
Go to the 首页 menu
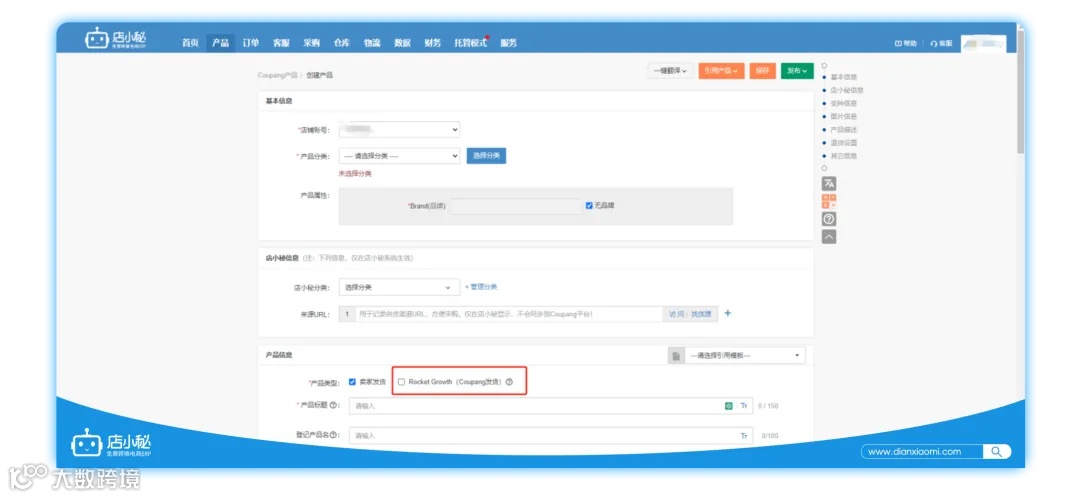click(190, 43)
